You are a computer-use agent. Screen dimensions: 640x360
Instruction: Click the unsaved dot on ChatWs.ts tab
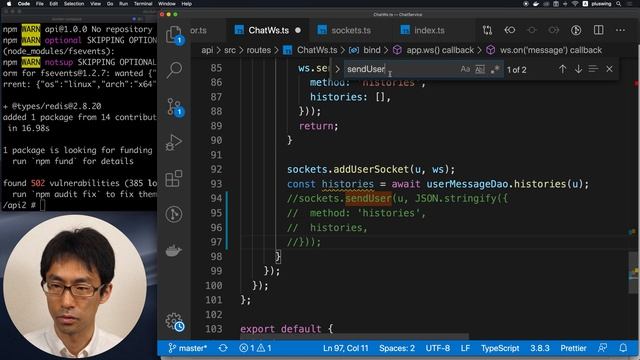coord(298,30)
